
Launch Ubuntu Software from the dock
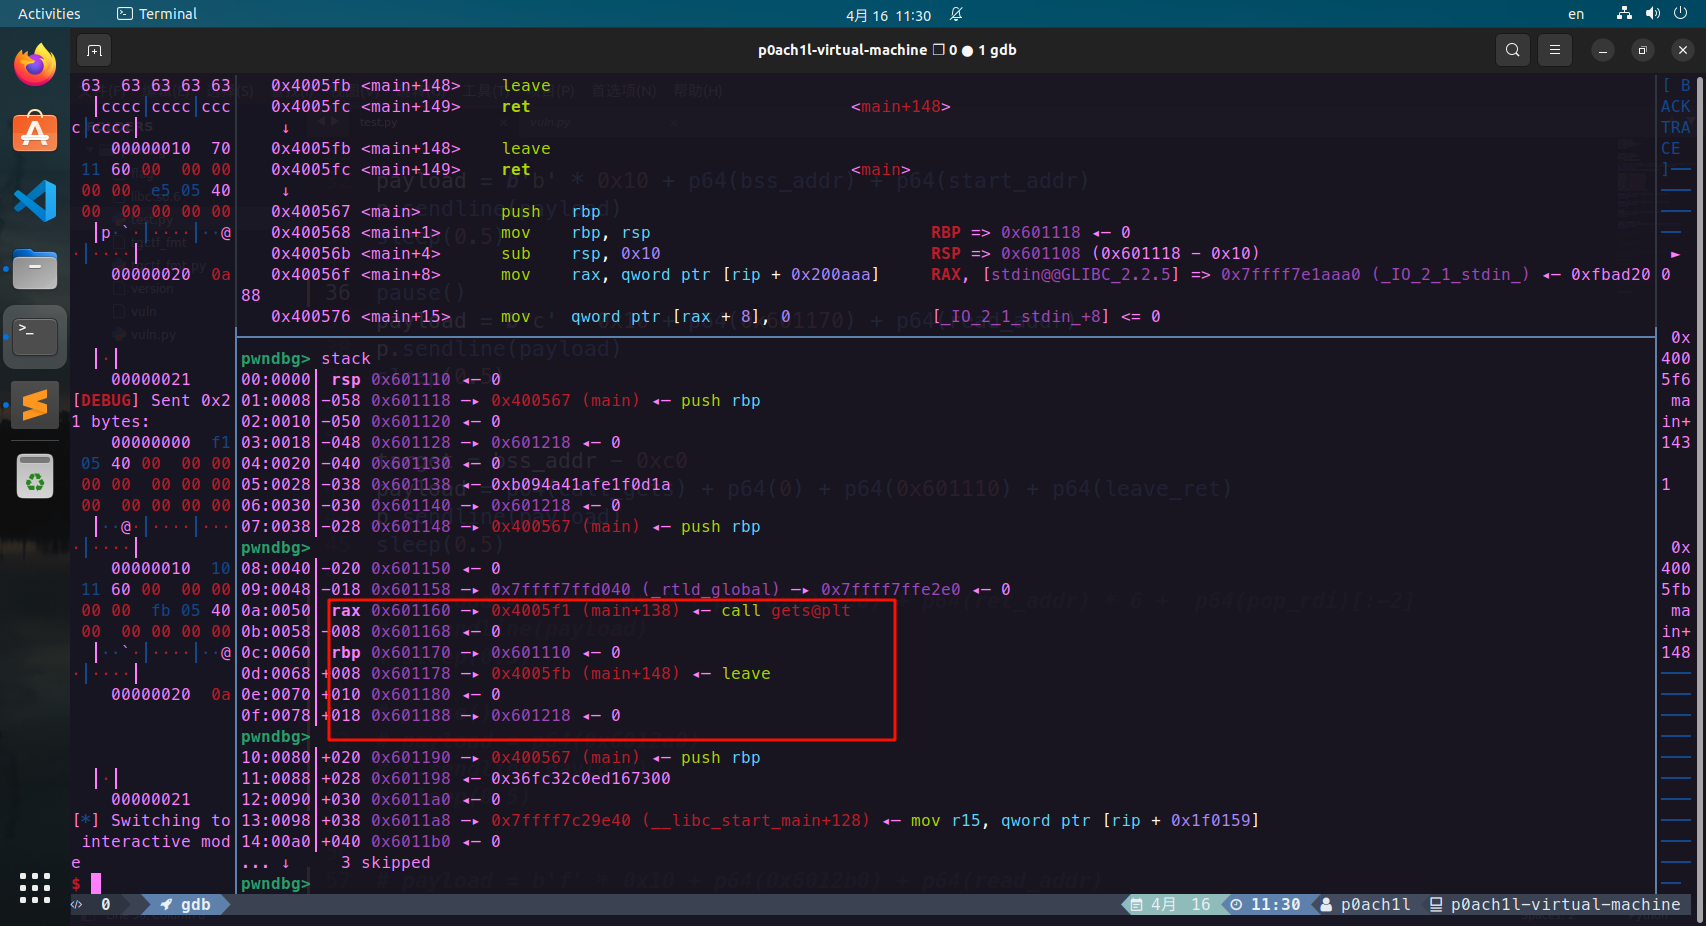pos(35,132)
